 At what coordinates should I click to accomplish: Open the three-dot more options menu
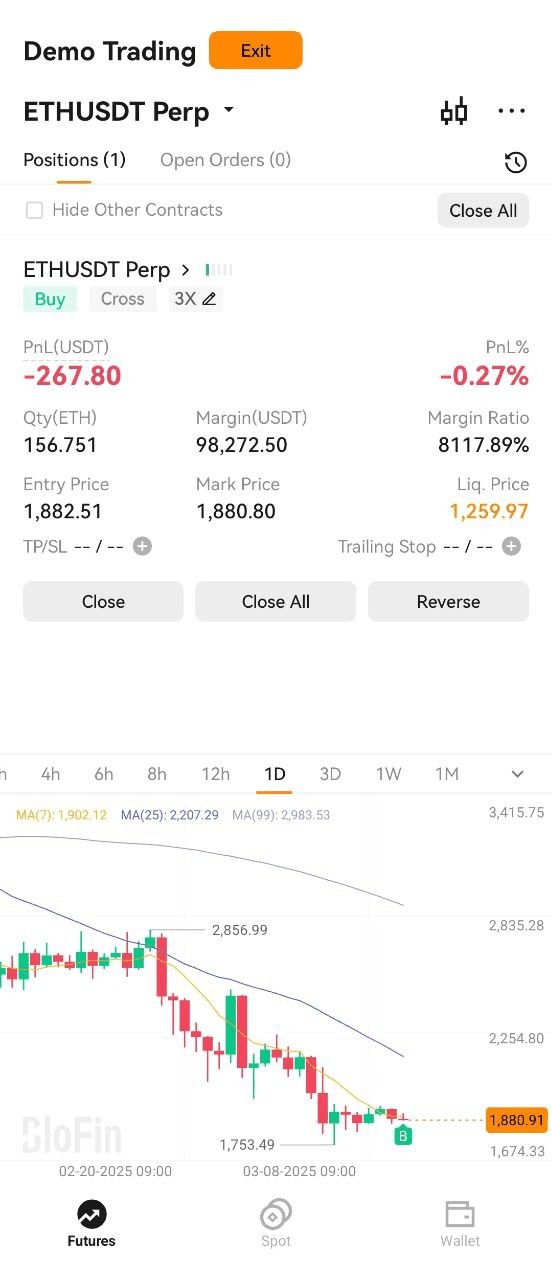[511, 111]
